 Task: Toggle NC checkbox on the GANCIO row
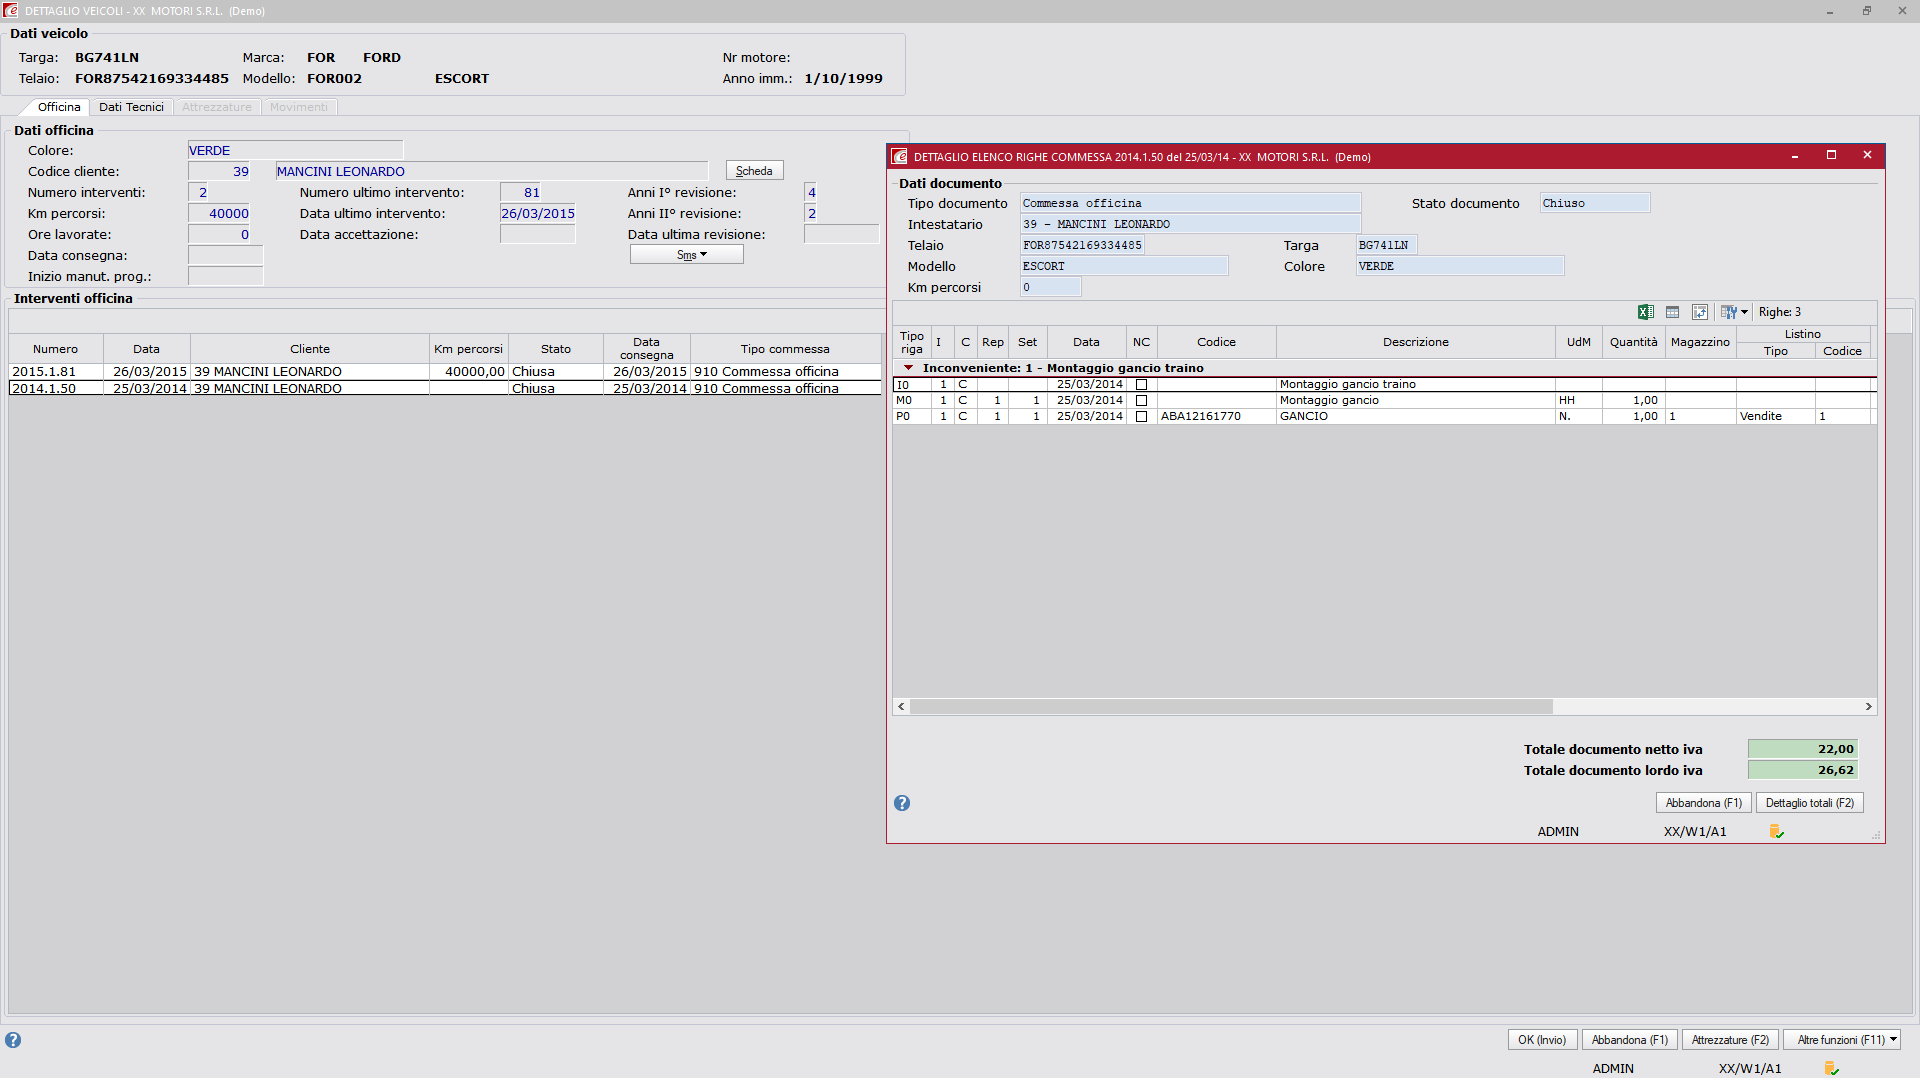(x=1141, y=416)
